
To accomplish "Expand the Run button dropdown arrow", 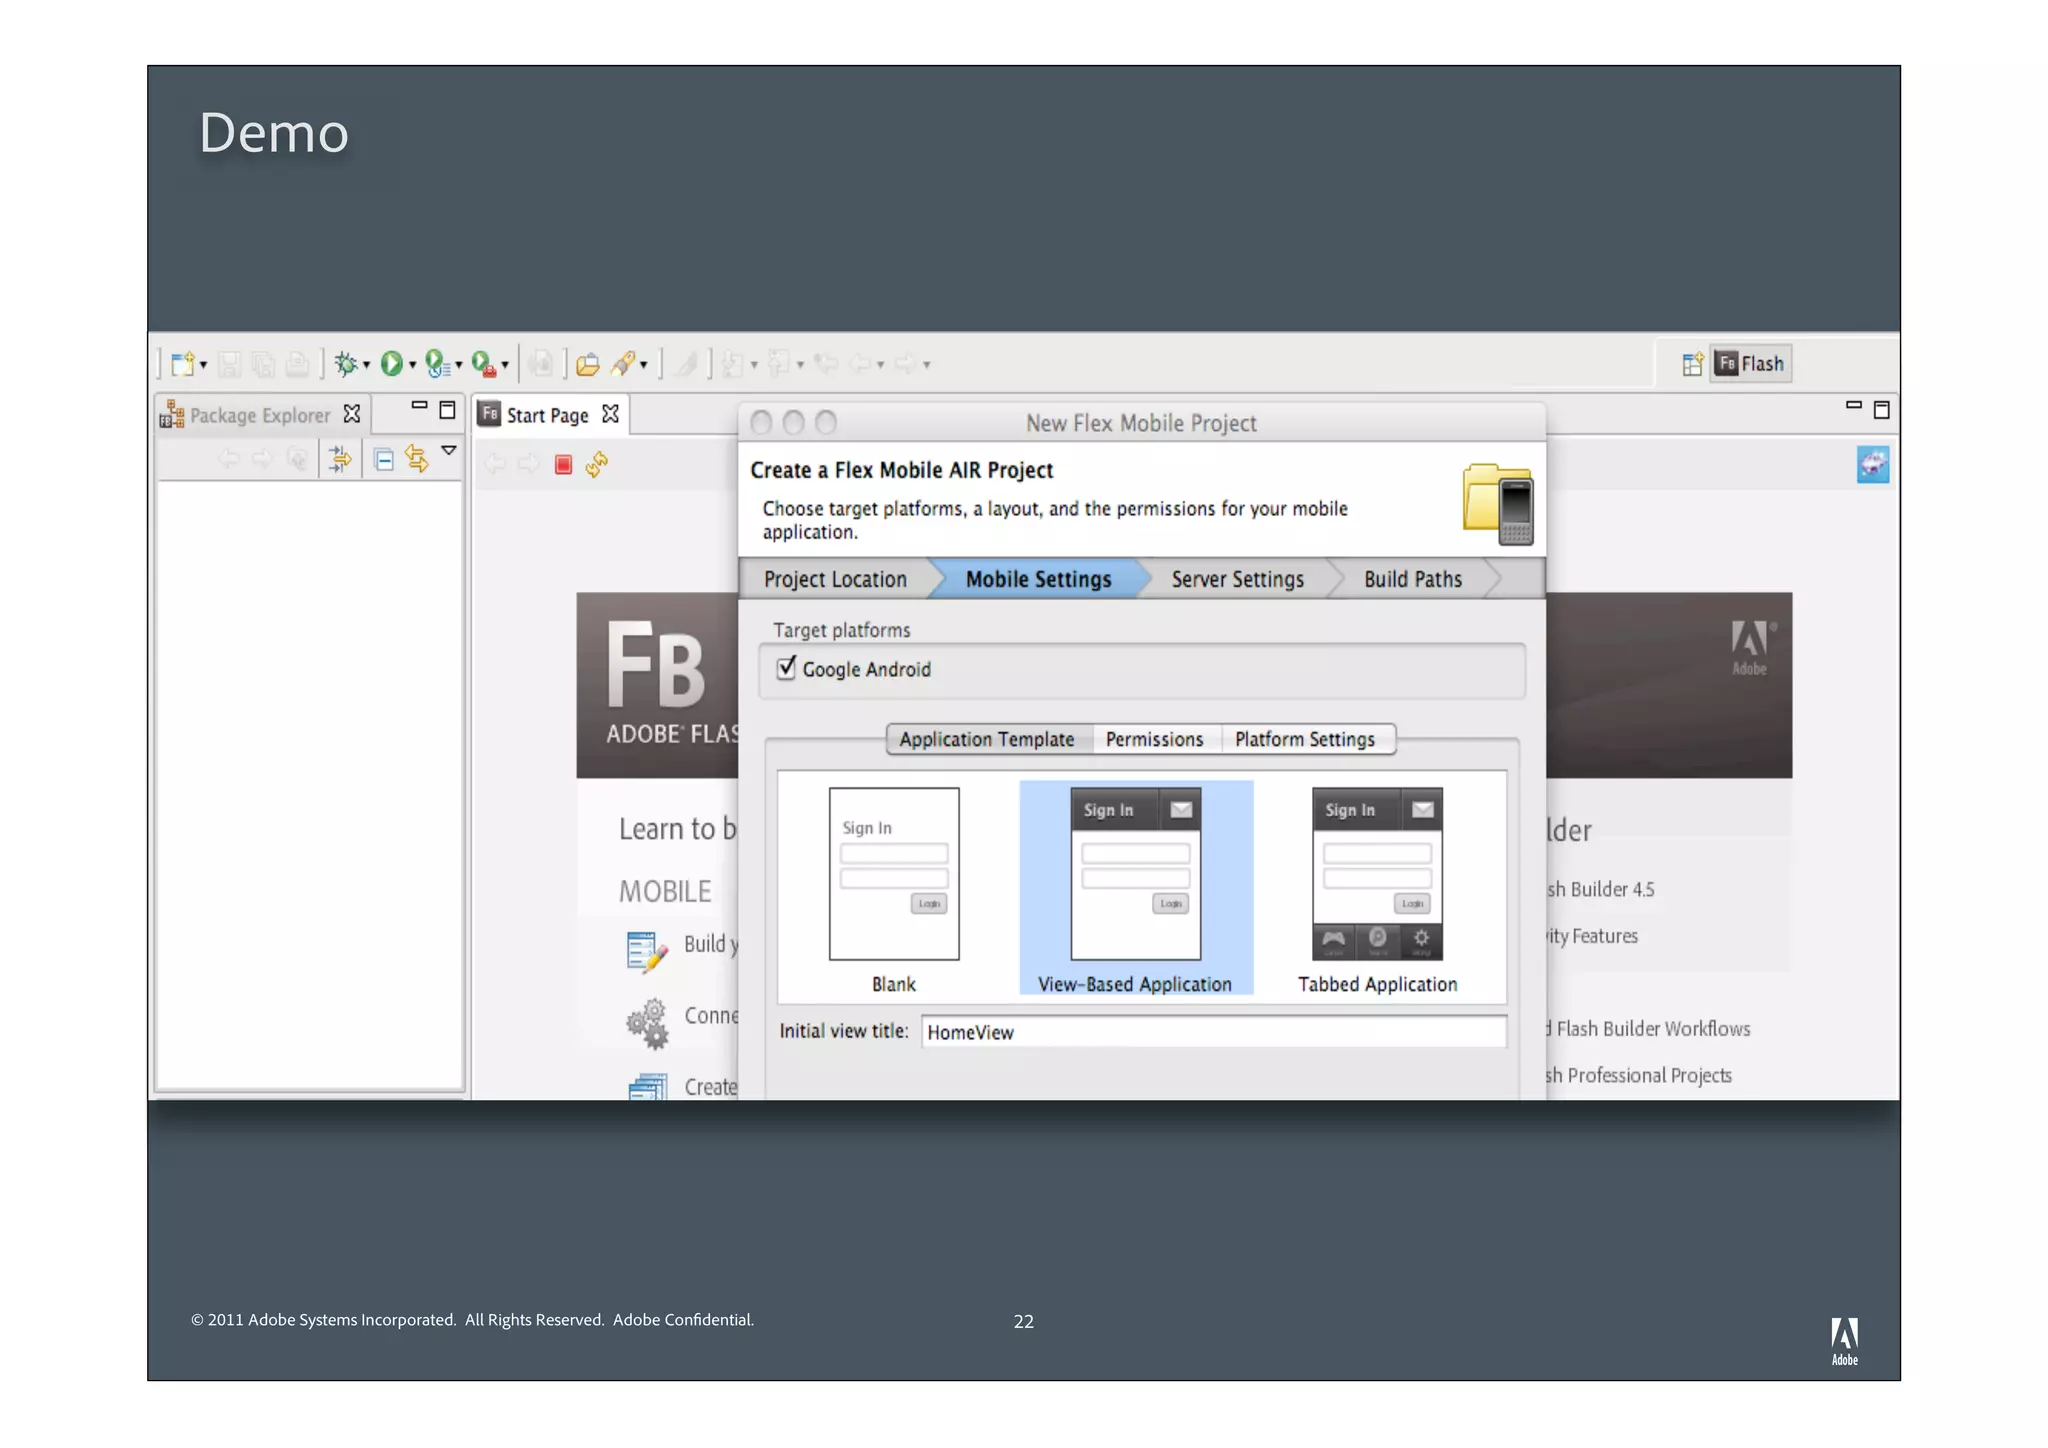I will 412,365.
